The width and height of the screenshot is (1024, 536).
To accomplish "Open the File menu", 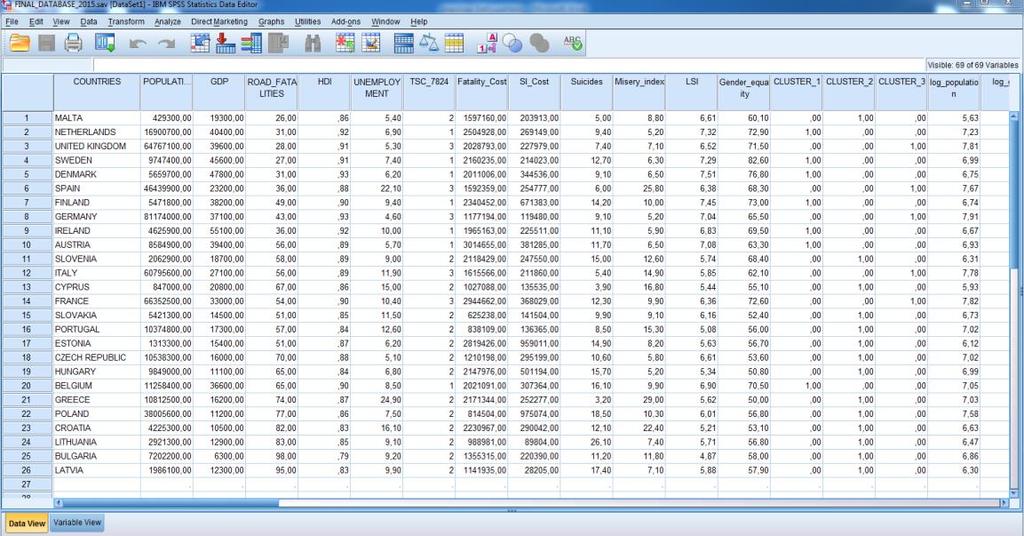I will pos(12,22).
